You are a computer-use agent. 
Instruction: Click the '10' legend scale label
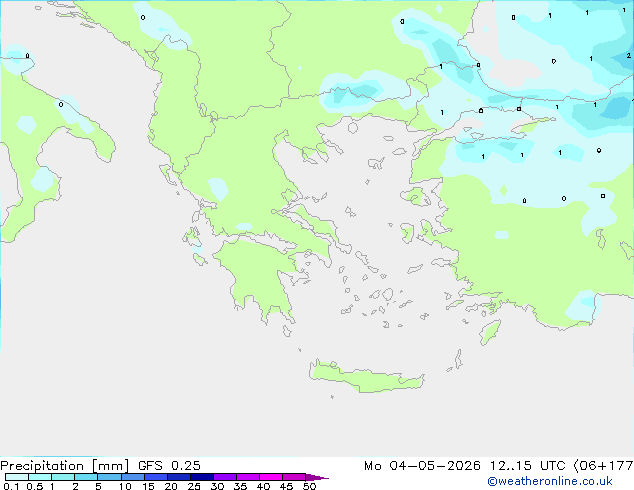tap(125, 486)
